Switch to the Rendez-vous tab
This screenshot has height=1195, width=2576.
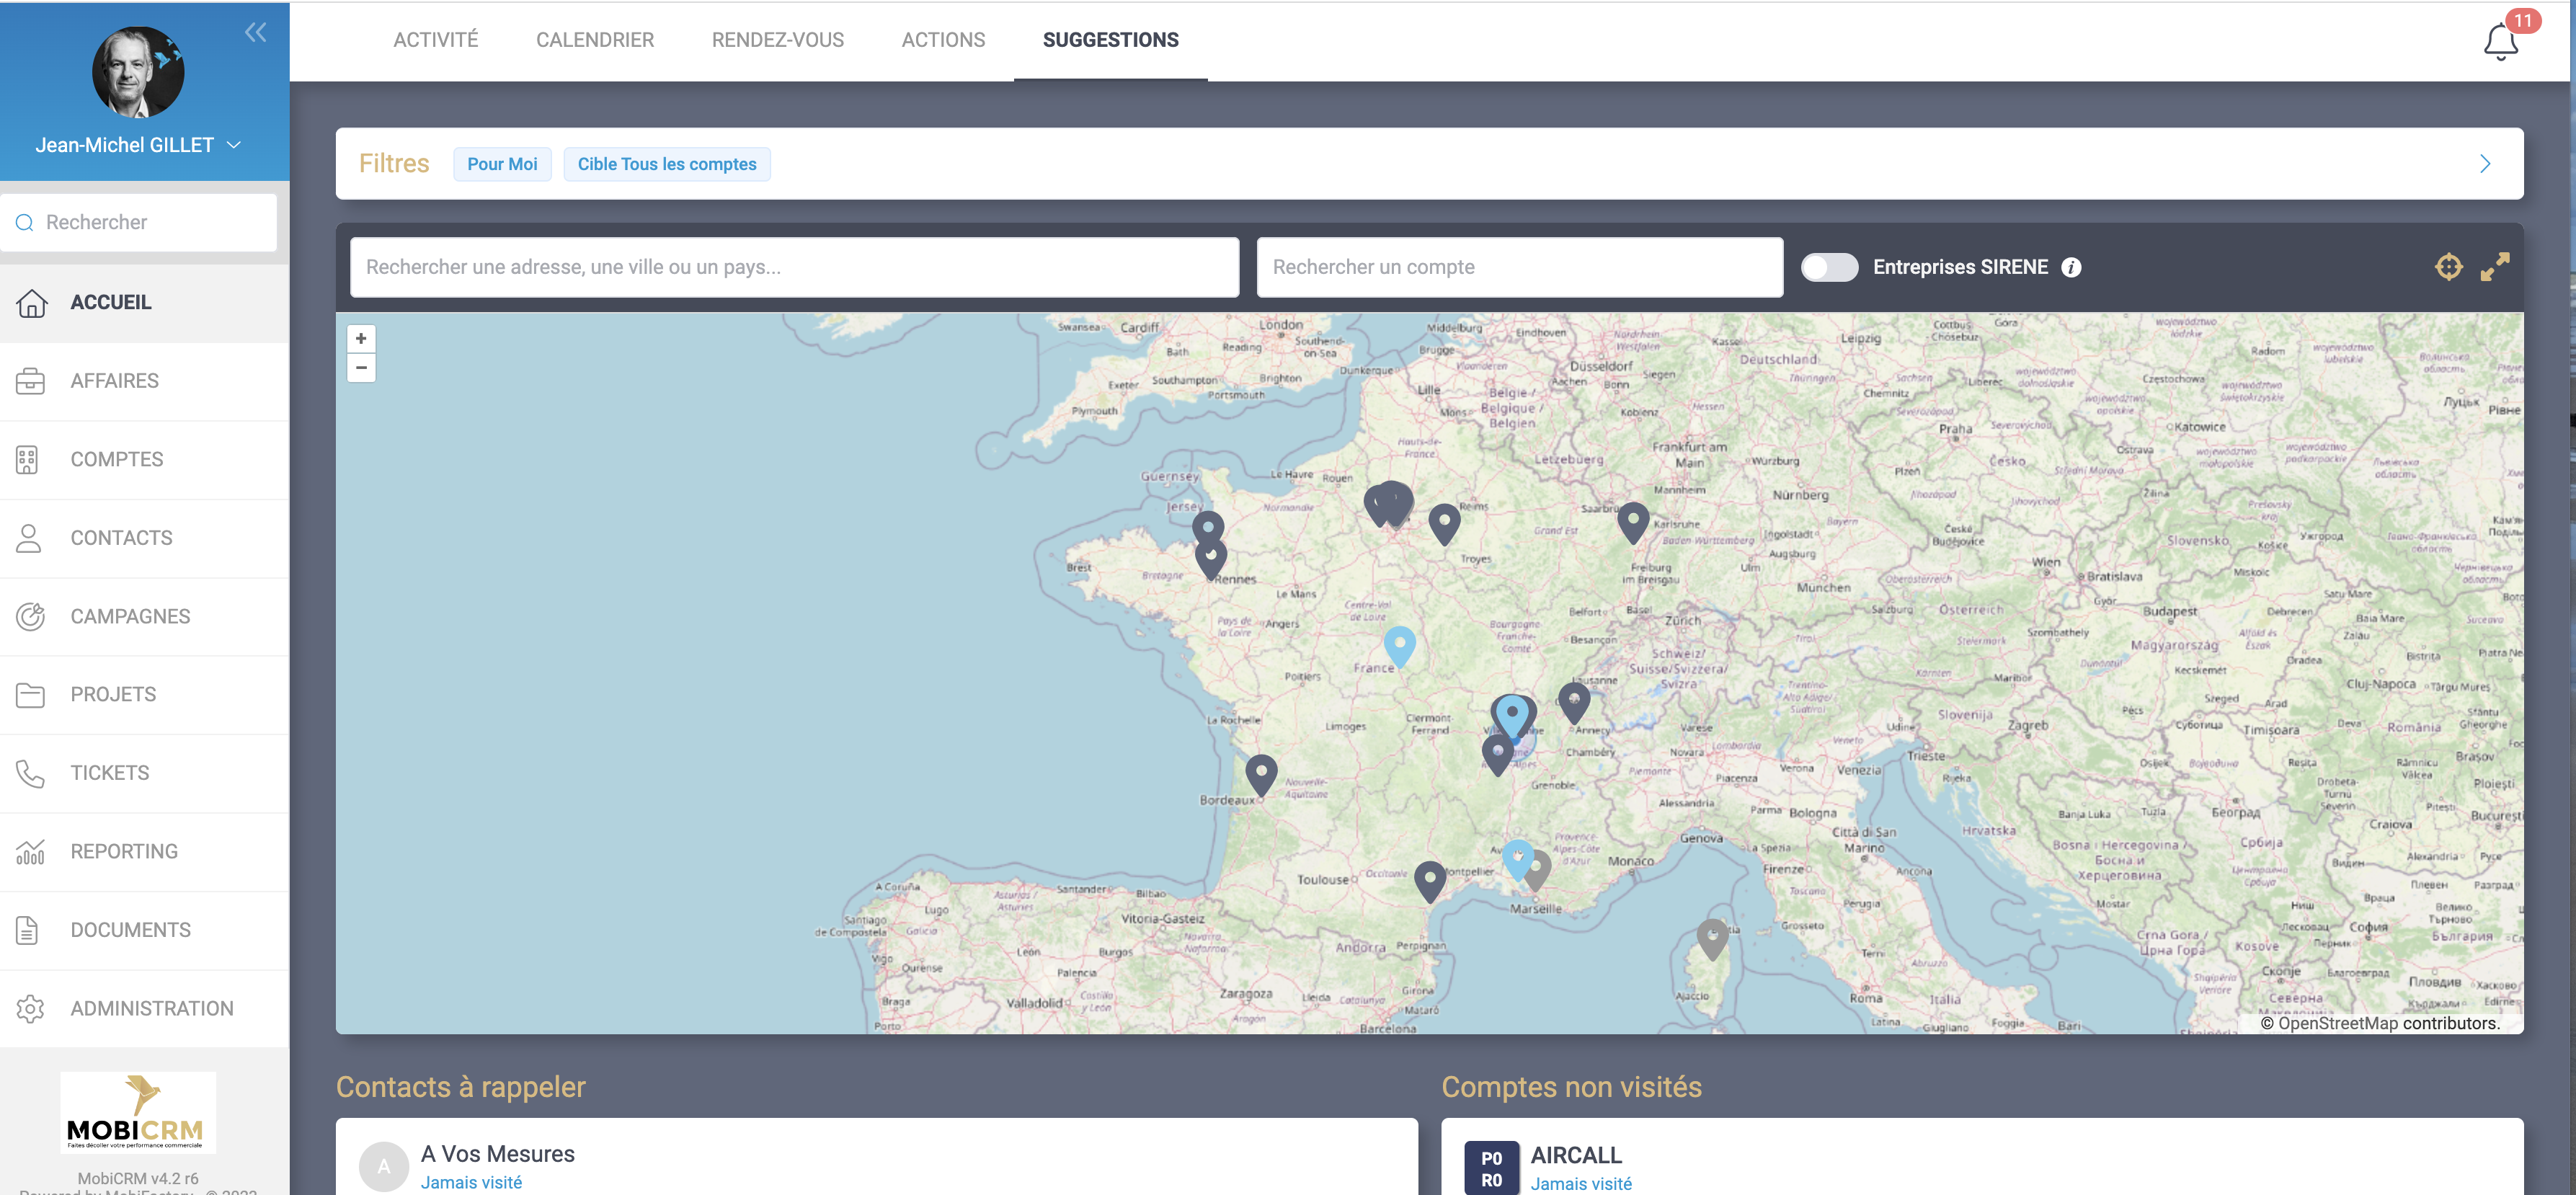point(777,40)
